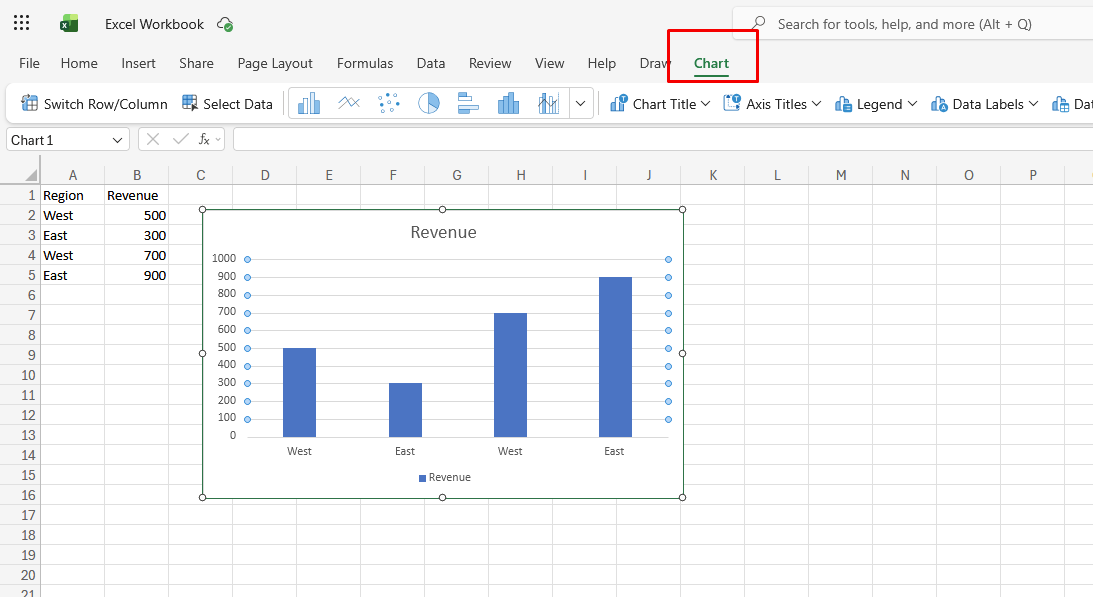Select the histogram chart type icon
The image size is (1093, 597).
point(508,104)
